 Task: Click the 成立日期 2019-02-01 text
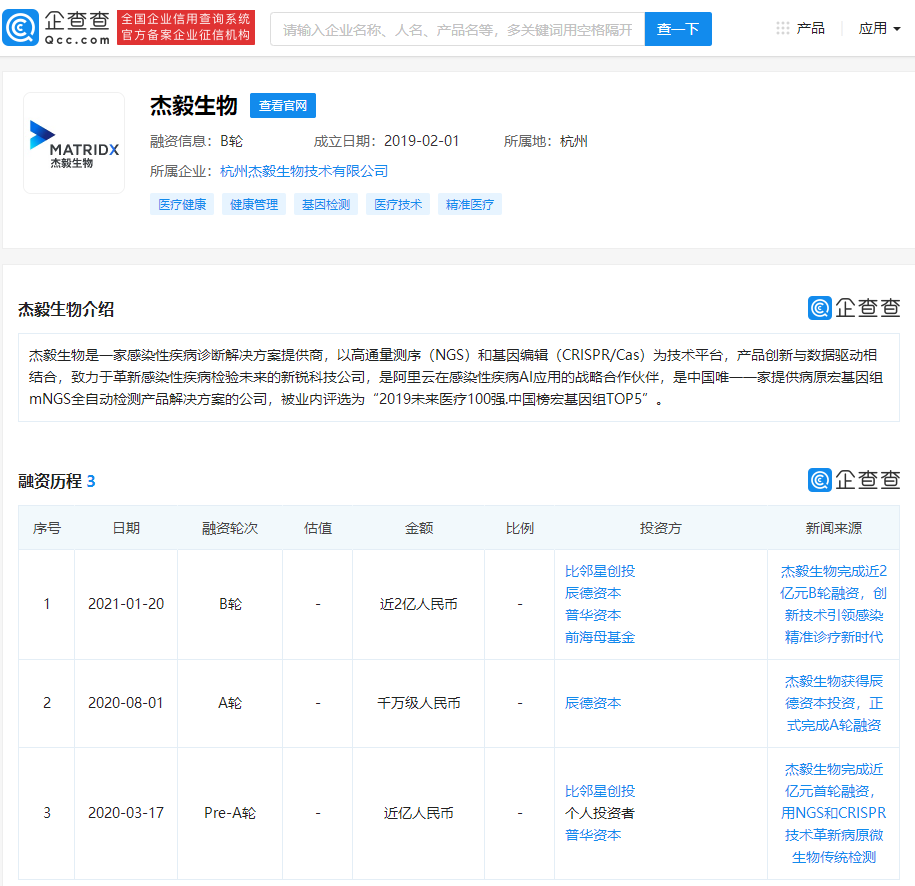(386, 141)
